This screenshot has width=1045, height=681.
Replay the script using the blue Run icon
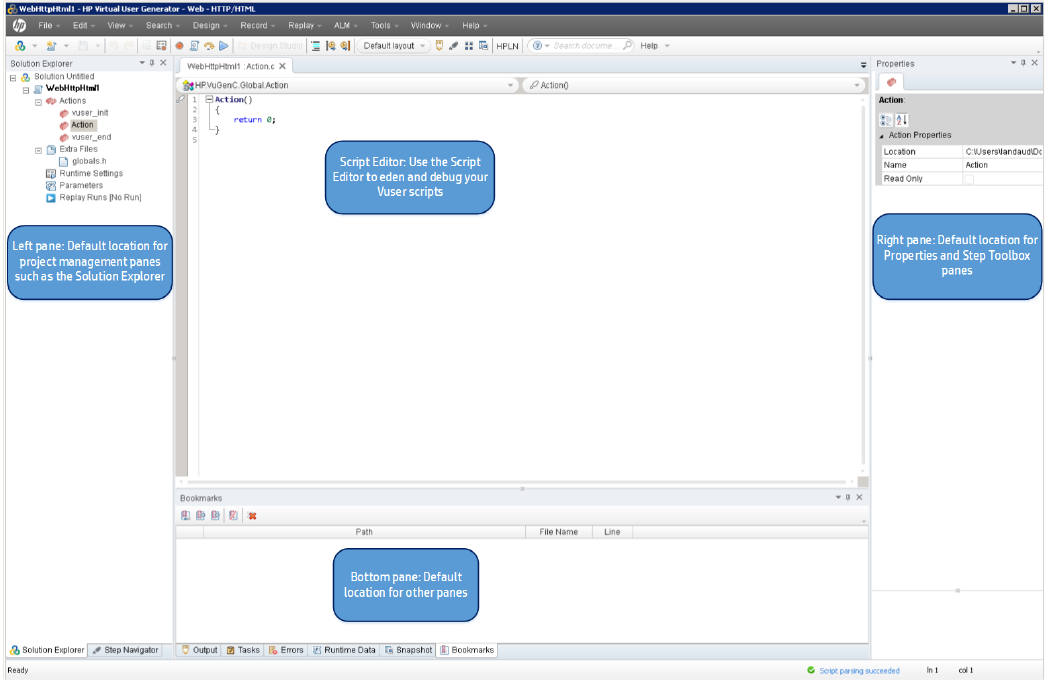(x=223, y=45)
